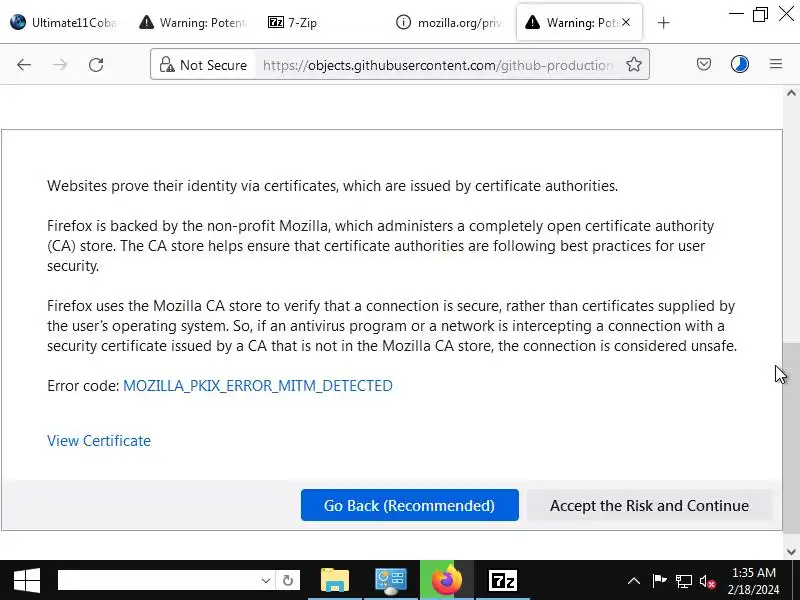Viewport: 800px width, 600px height.
Task: Open the network tray icon
Action: [684, 581]
